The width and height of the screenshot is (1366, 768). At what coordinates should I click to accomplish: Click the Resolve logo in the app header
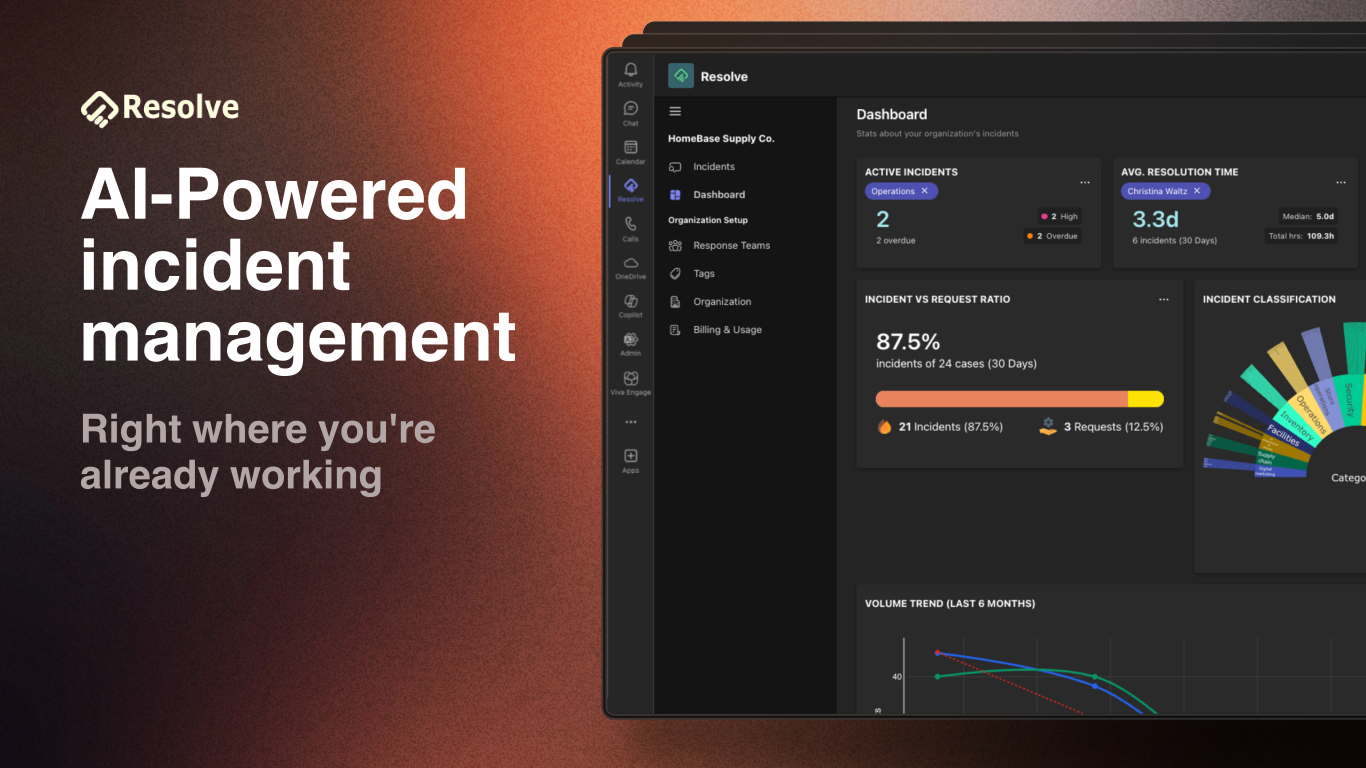click(x=681, y=76)
